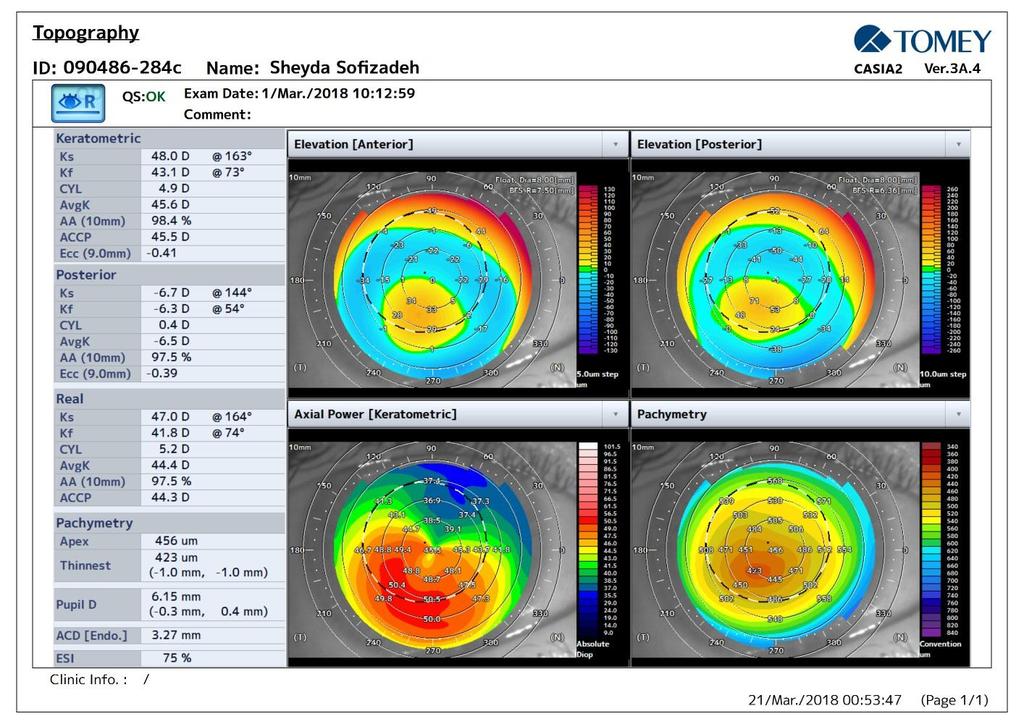Click the TOMEY logo
Viewport: 1024px width, 724px height.
pos(922,40)
